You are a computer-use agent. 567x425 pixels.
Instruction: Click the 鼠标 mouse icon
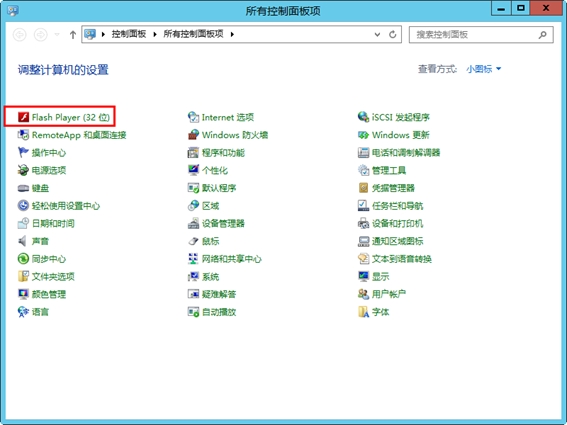tap(193, 241)
